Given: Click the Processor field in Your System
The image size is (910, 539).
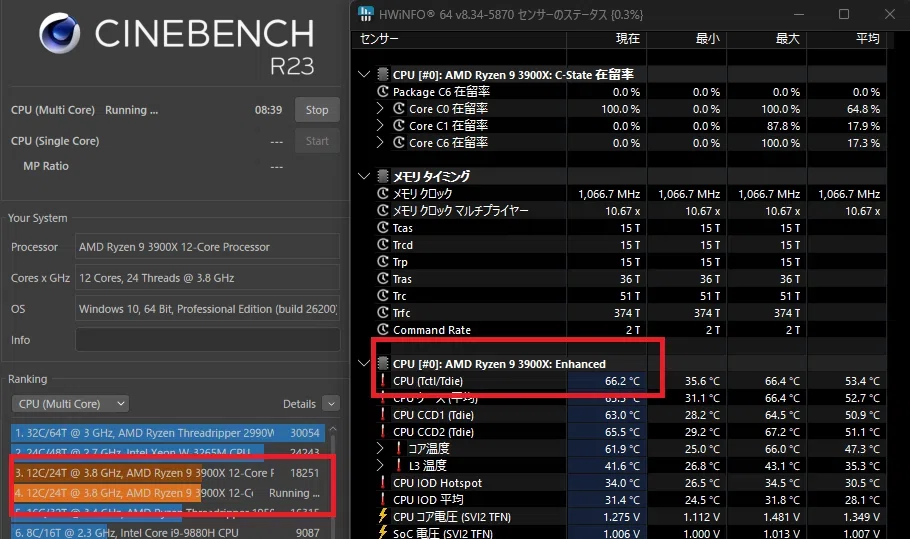Looking at the screenshot, I should click(207, 247).
